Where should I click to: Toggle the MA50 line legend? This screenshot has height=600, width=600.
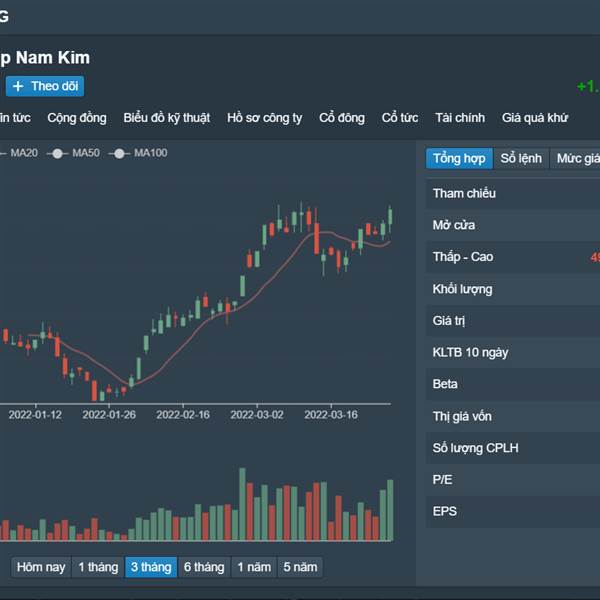(73, 153)
